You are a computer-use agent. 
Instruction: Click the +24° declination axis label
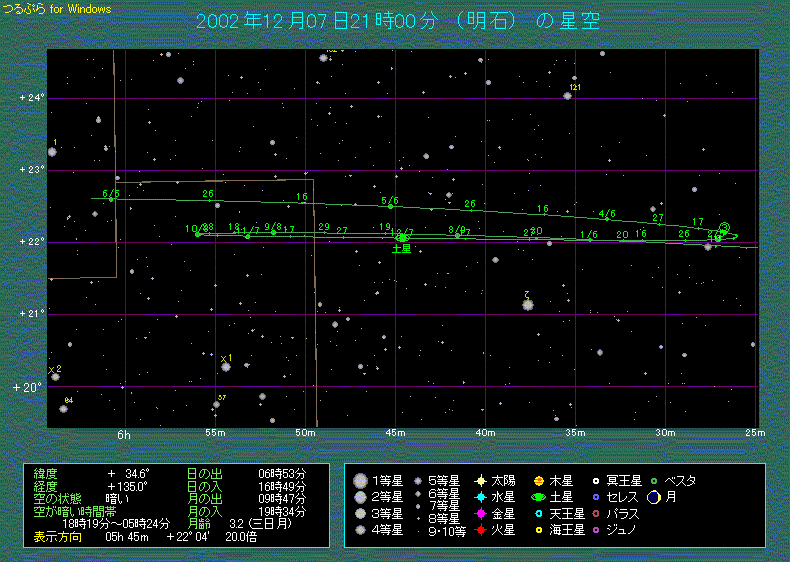tap(31, 98)
